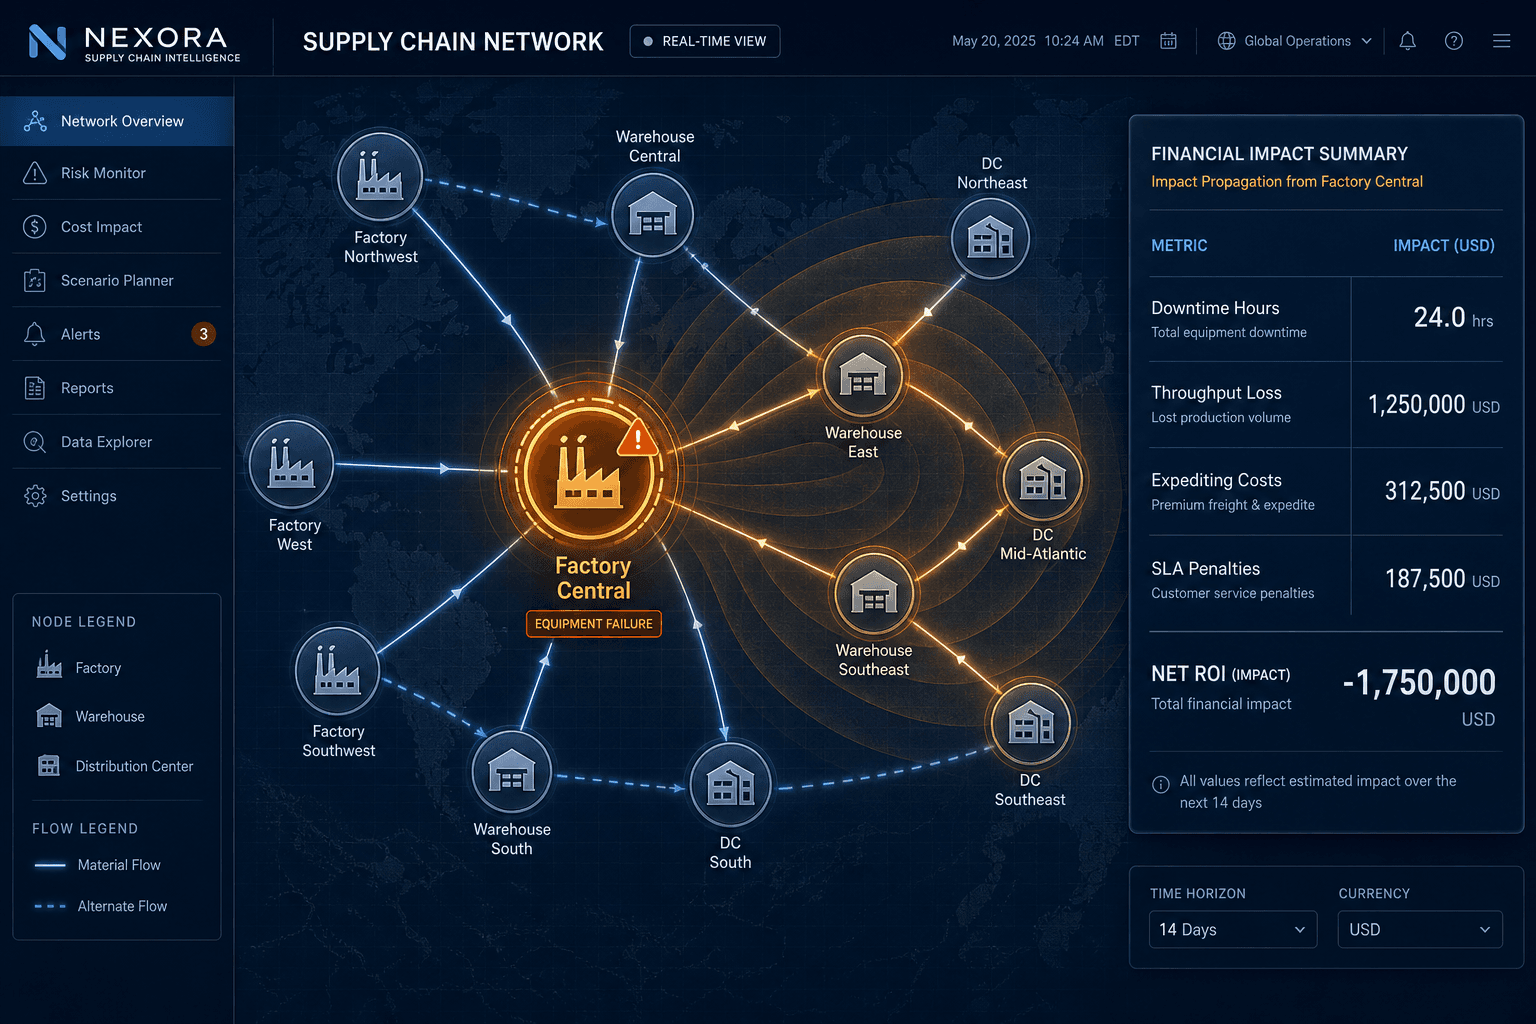Viewport: 1536px width, 1024px height.
Task: Click the date May 20, 2025 text
Action: [994, 41]
